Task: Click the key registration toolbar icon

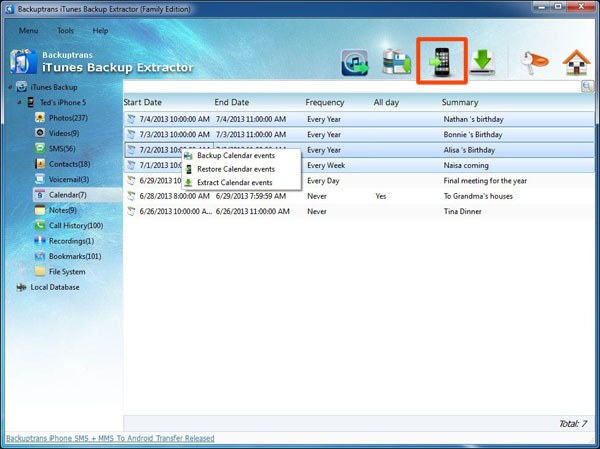Action: (535, 62)
